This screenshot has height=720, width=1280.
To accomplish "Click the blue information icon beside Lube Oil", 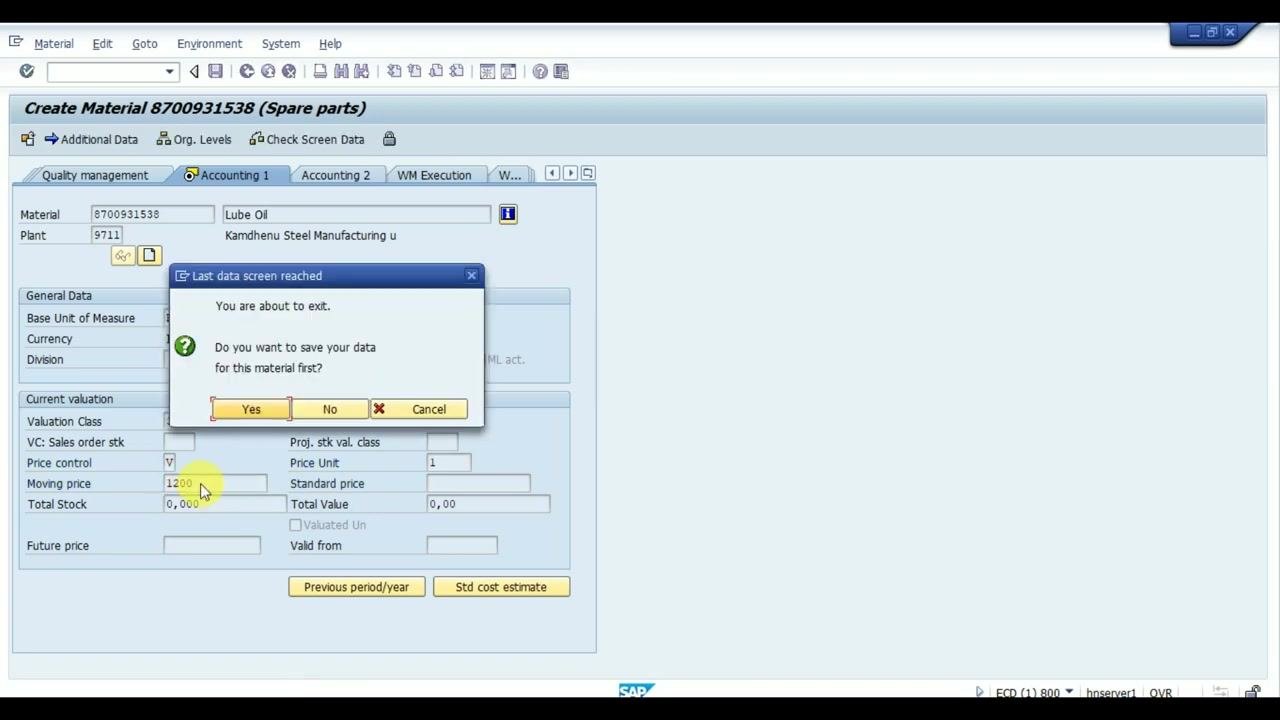I will click(x=508, y=214).
